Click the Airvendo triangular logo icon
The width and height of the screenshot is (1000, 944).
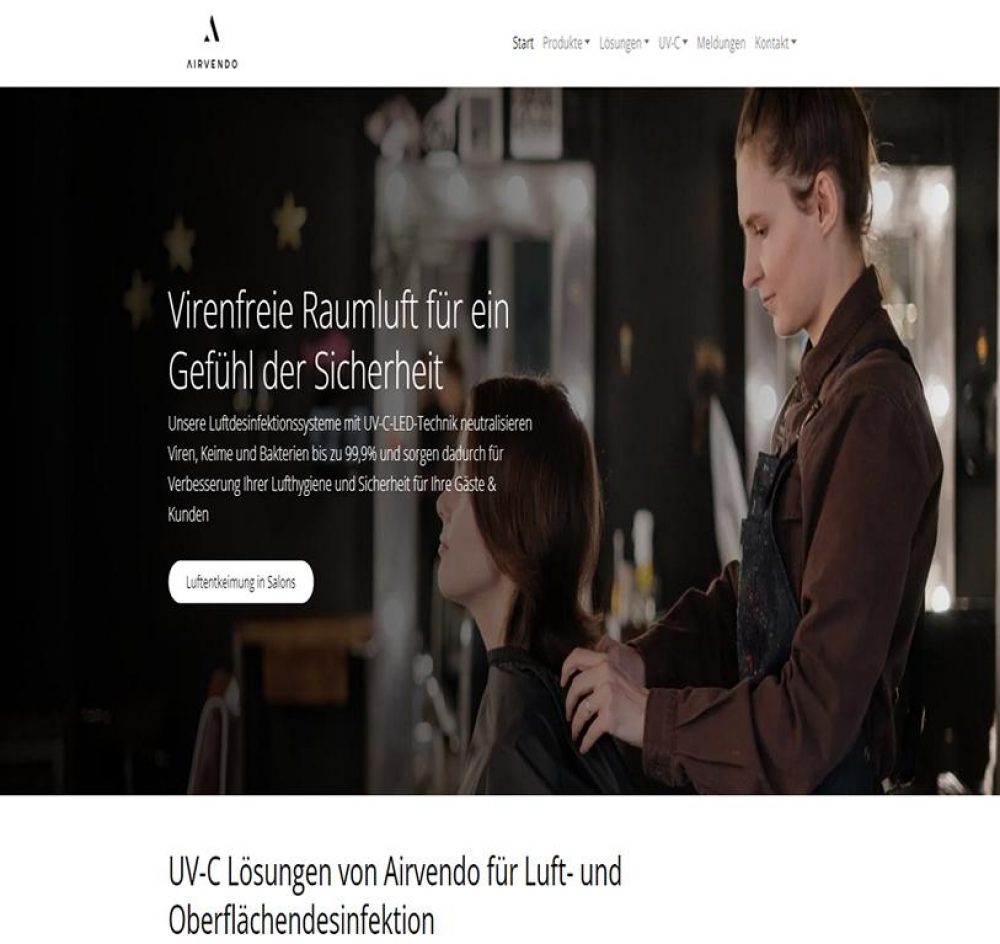(x=212, y=30)
